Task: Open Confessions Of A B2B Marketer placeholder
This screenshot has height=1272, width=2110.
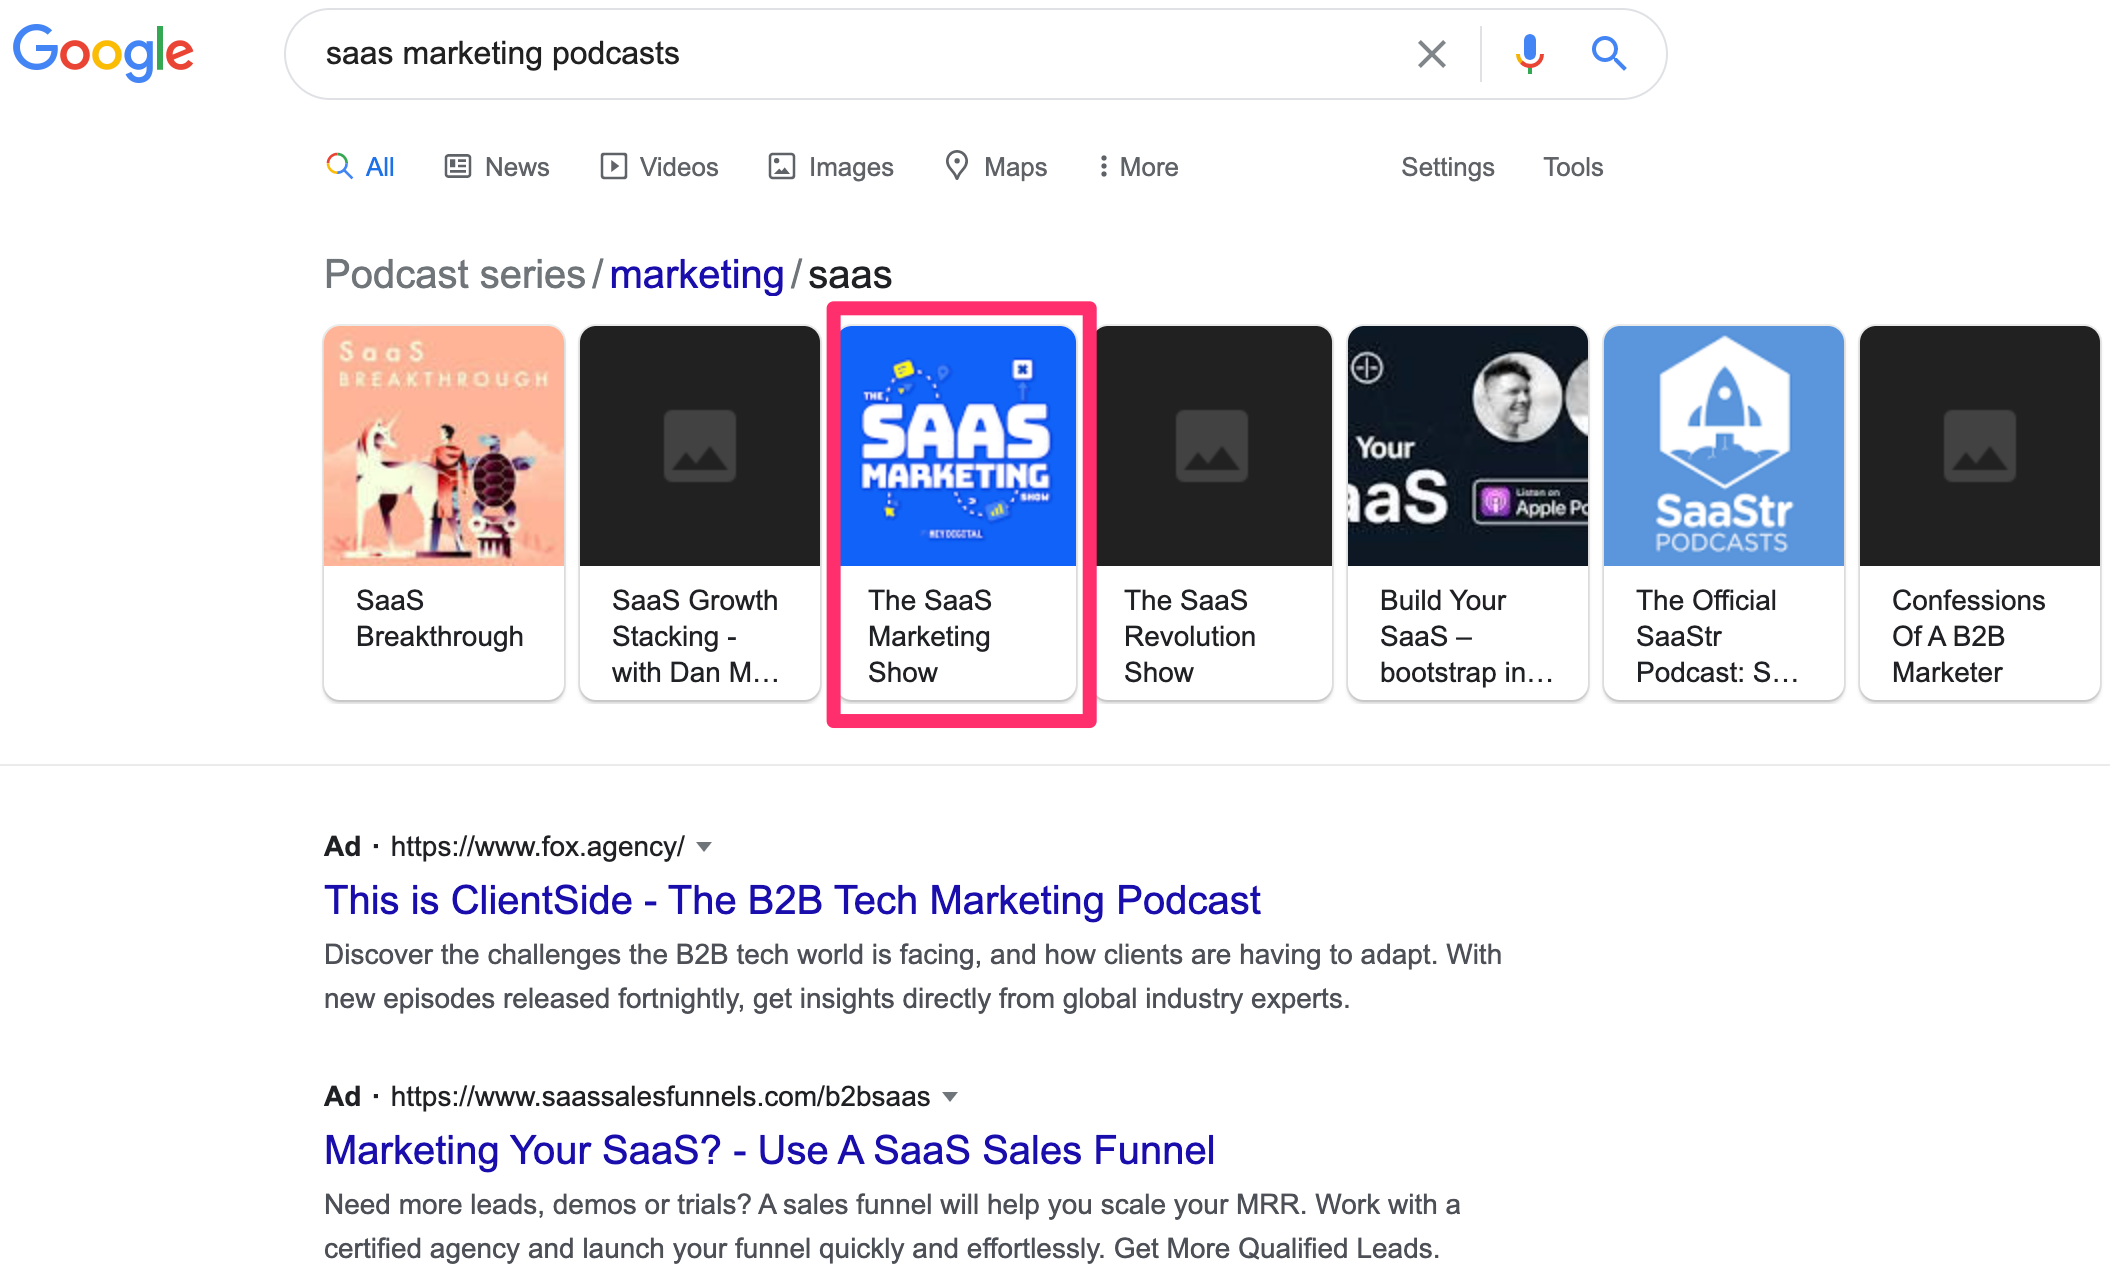Action: (1980, 446)
